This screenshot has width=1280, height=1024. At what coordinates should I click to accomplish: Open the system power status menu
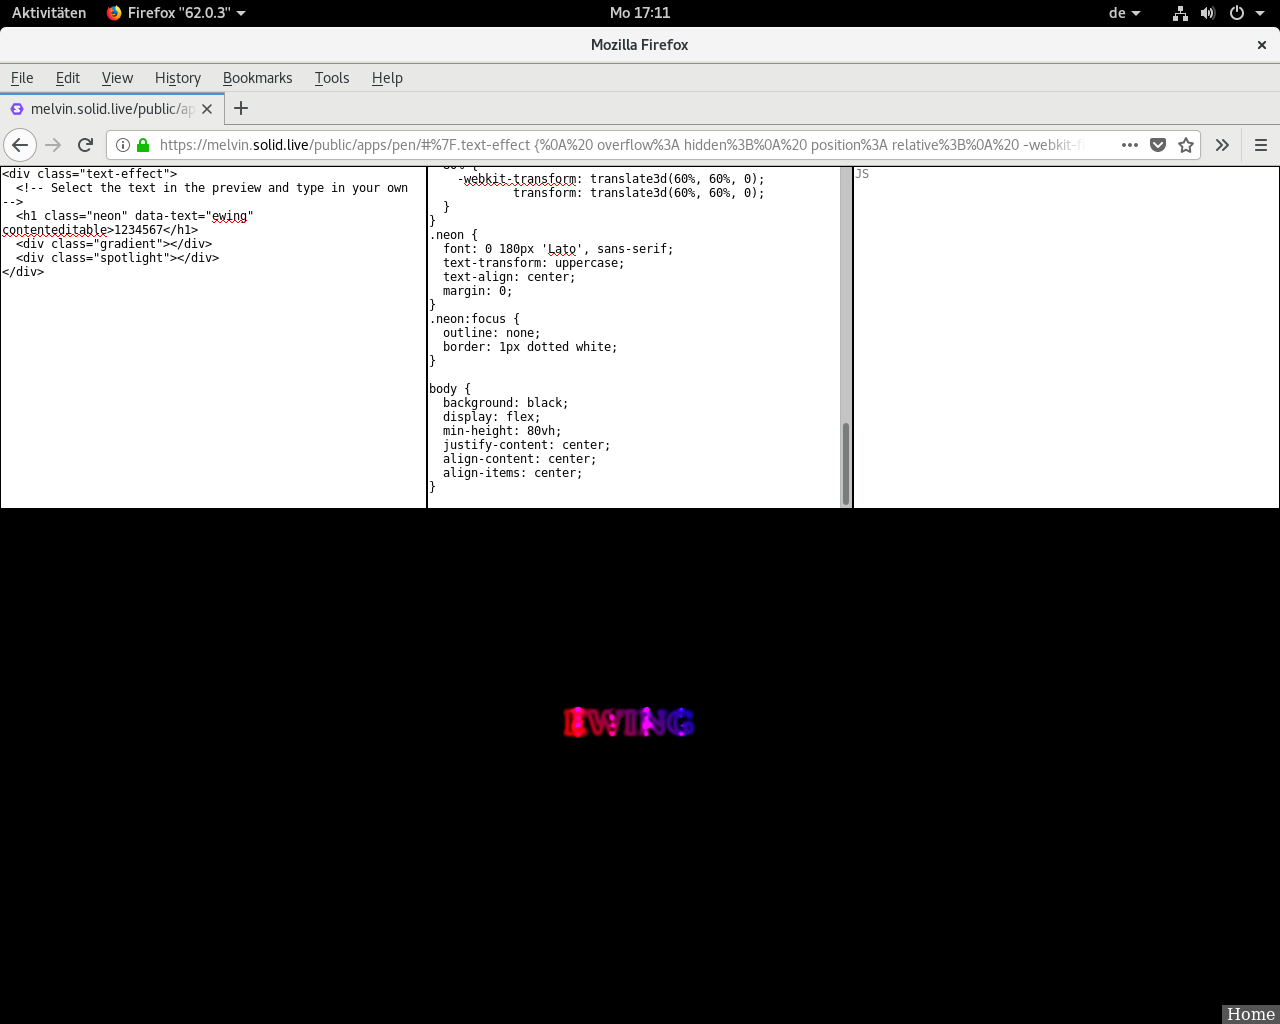(x=1244, y=13)
